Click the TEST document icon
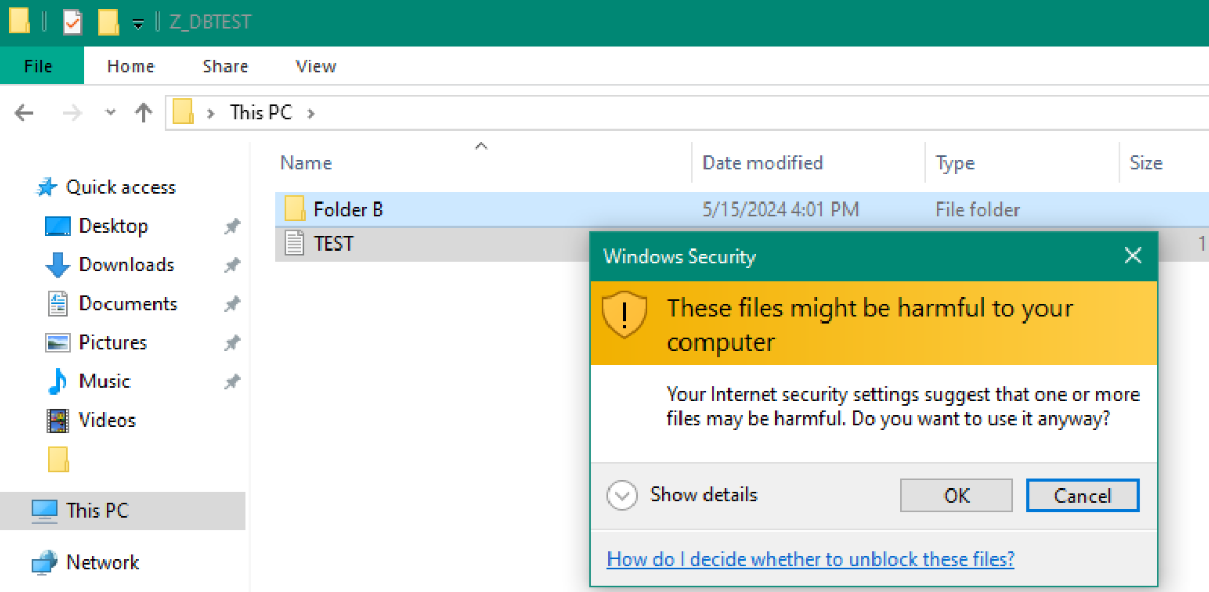1209x592 pixels. click(x=294, y=242)
